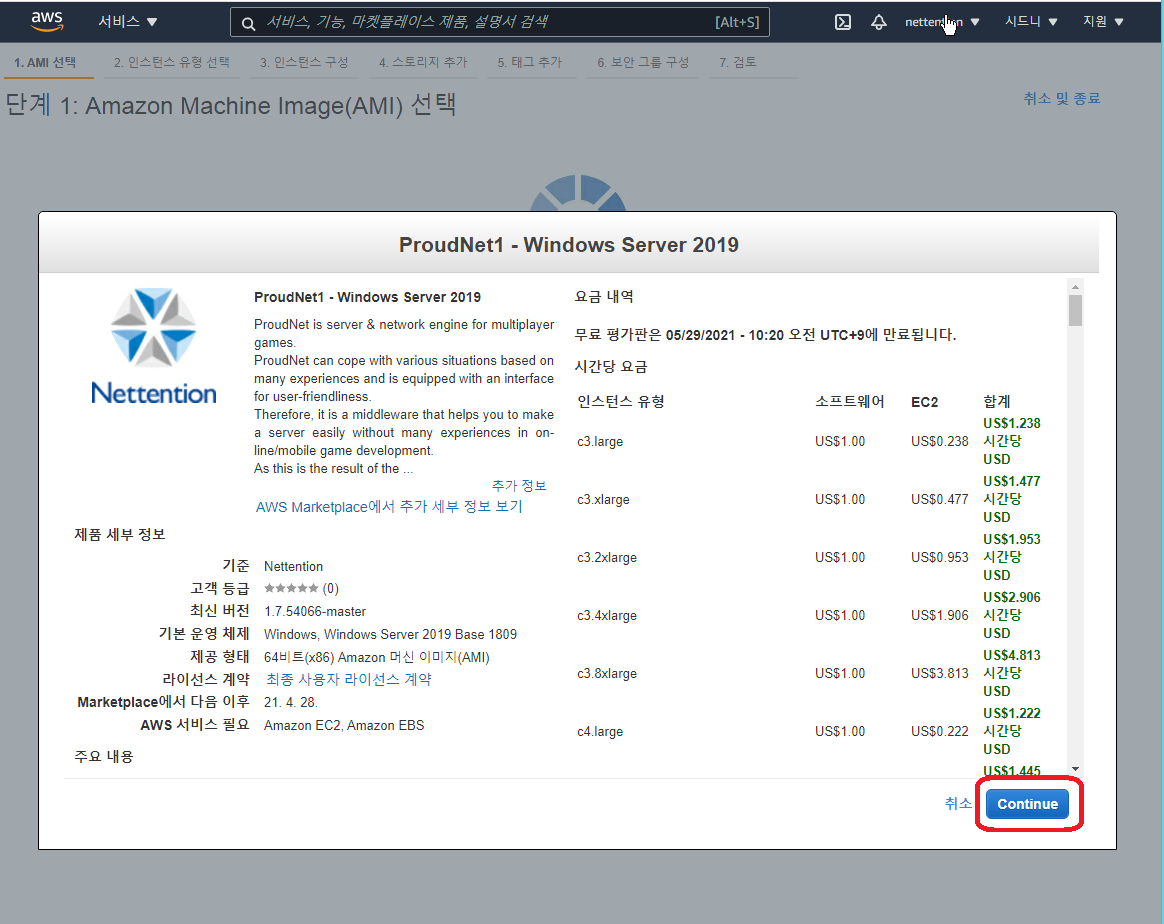This screenshot has height=924, width=1164.
Task: Open the 추가 정보 more info link
Action: click(x=519, y=485)
